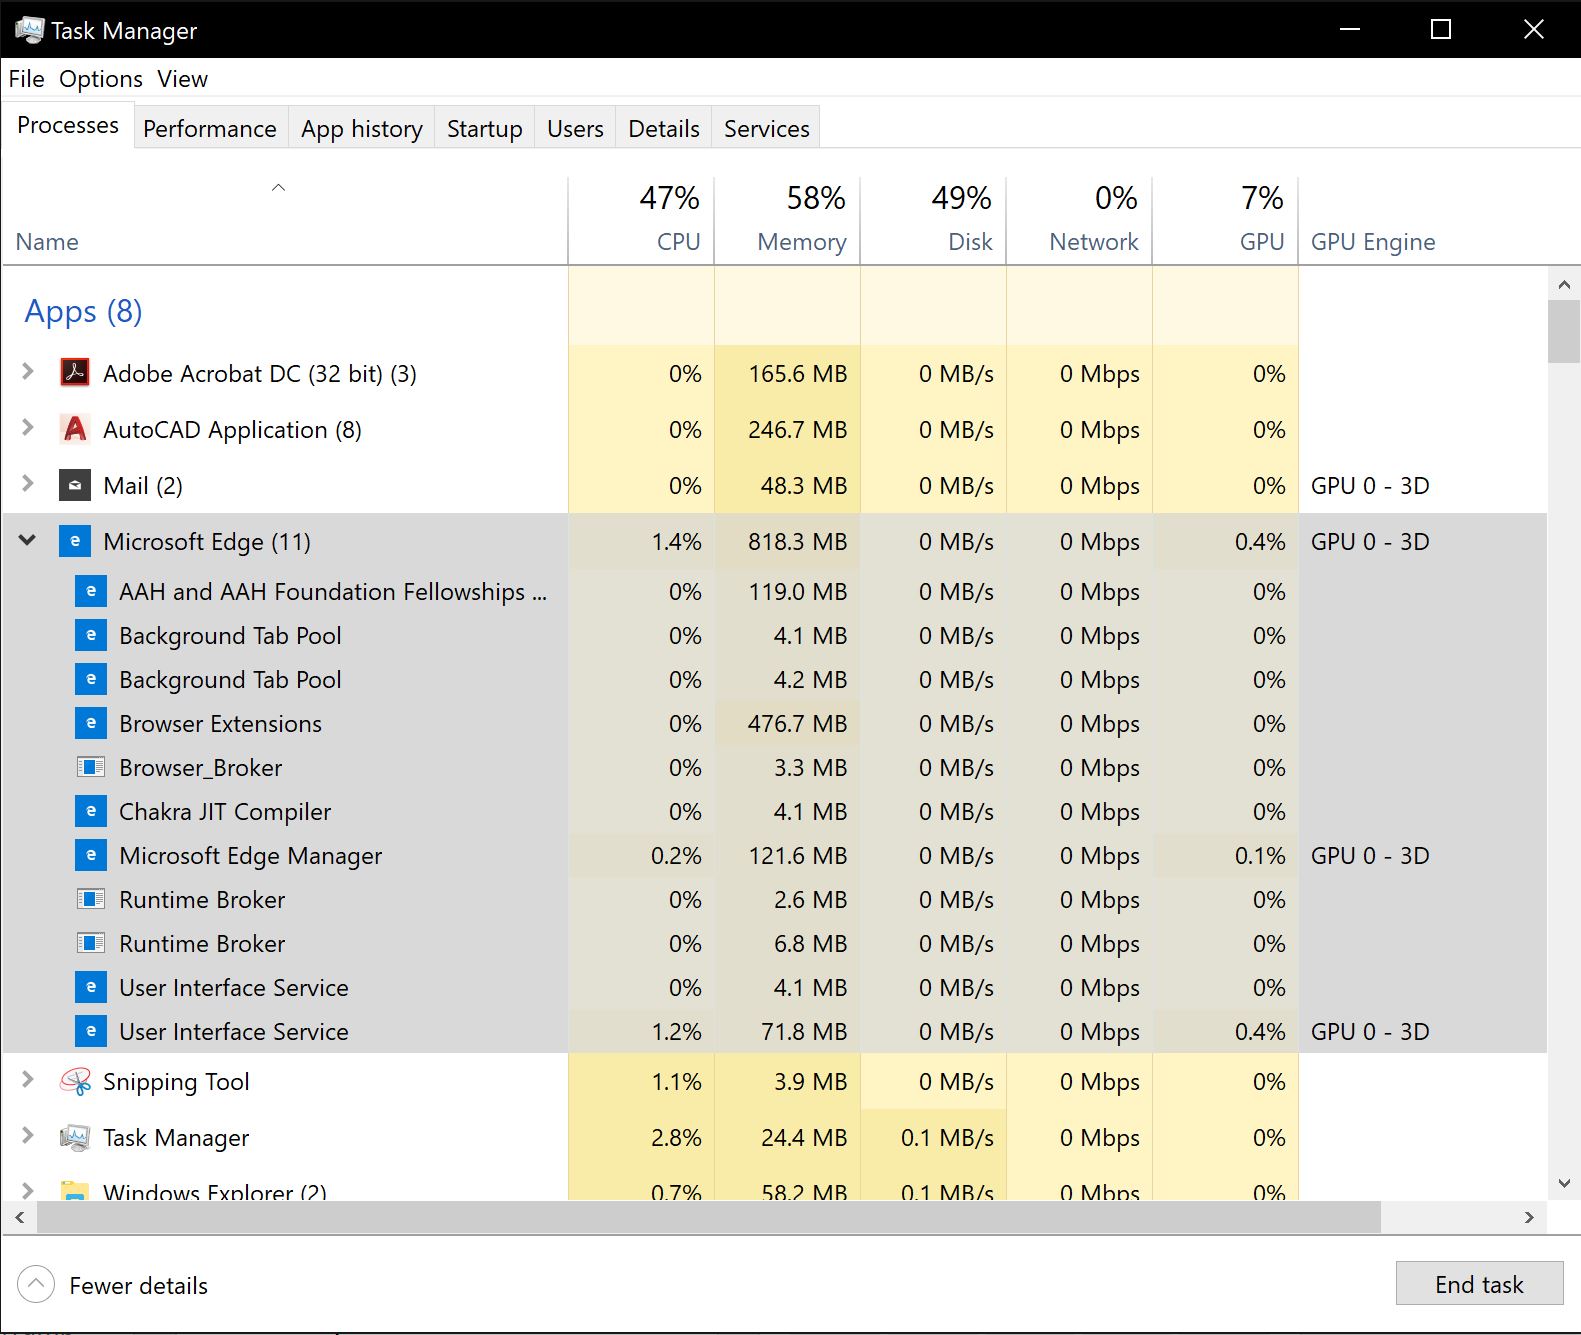This screenshot has width=1581, height=1335.
Task: Click the 476.7 MB memory cell
Action: pos(797,723)
